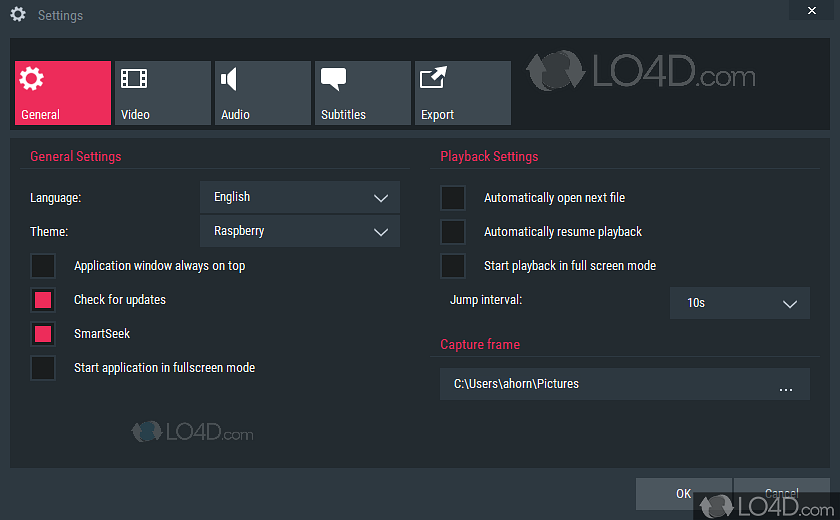This screenshot has width=840, height=520.
Task: Click the Export arrow icon
Action: pos(434,79)
